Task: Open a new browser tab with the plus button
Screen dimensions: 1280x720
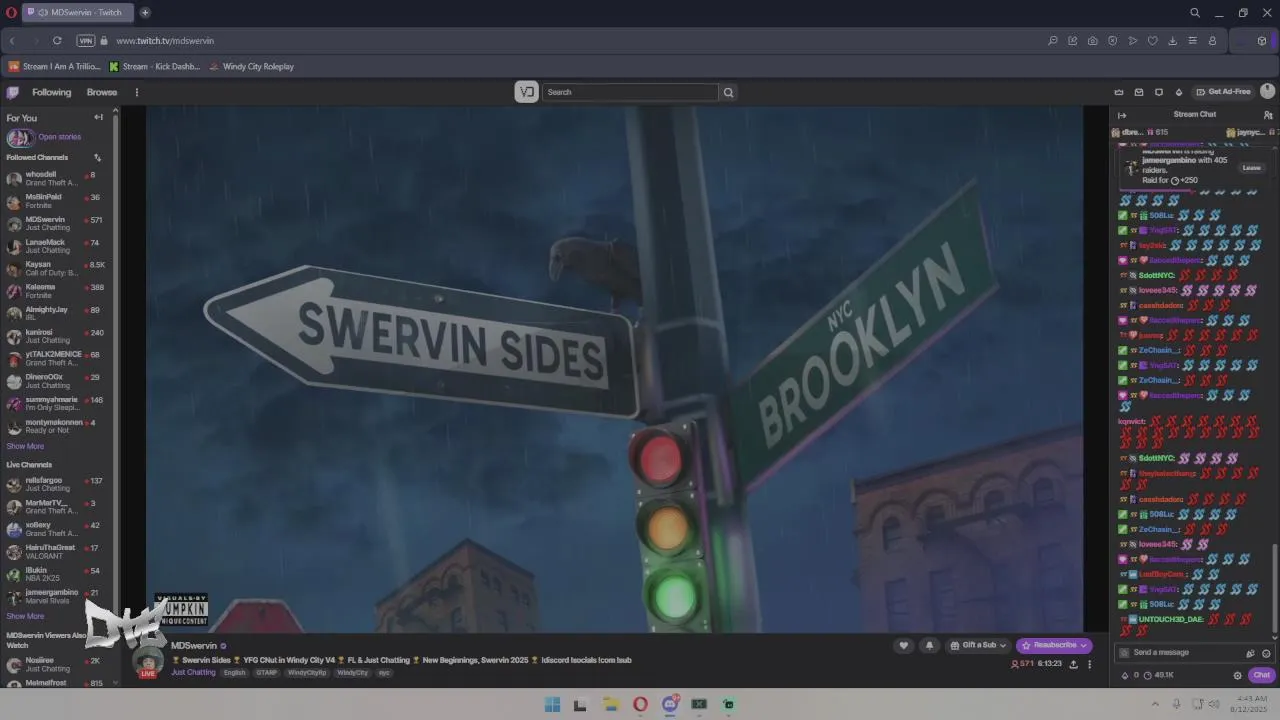Action: pos(145,13)
